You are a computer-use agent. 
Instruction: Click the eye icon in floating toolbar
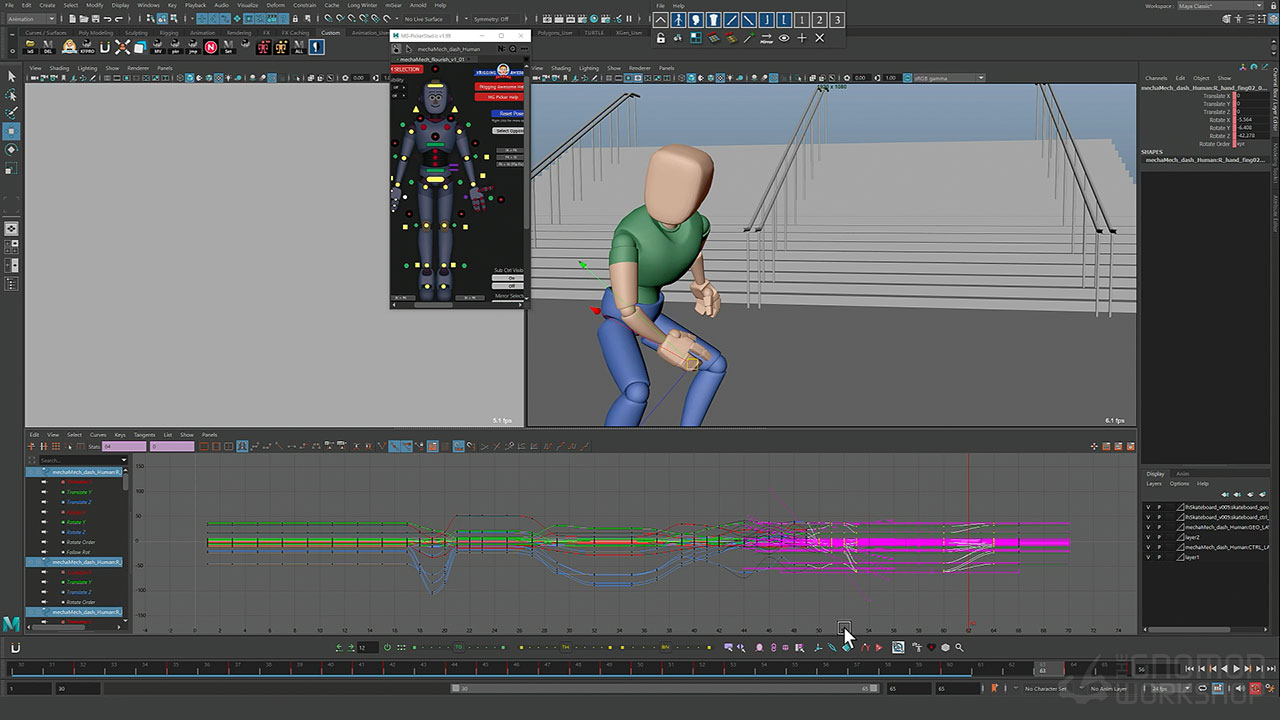(784, 38)
